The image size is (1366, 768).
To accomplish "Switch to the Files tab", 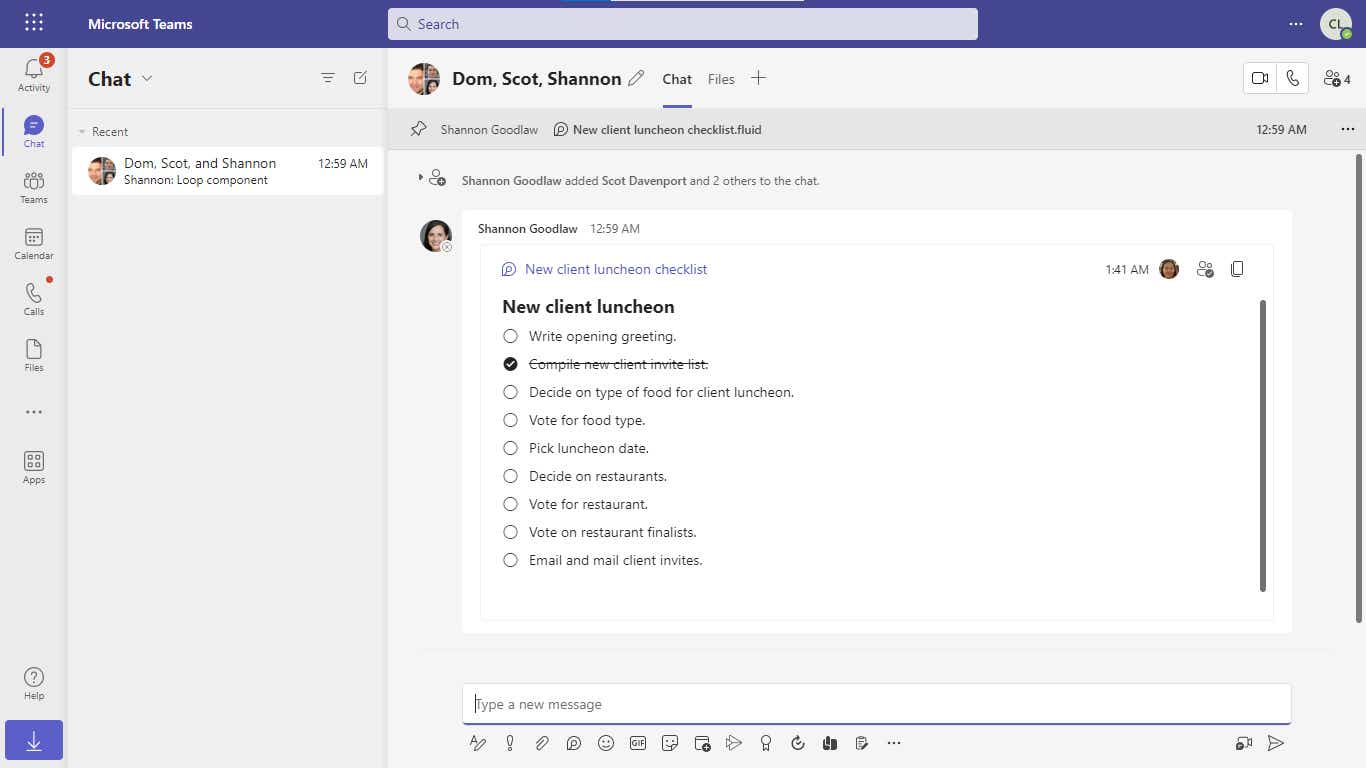I will (x=721, y=79).
